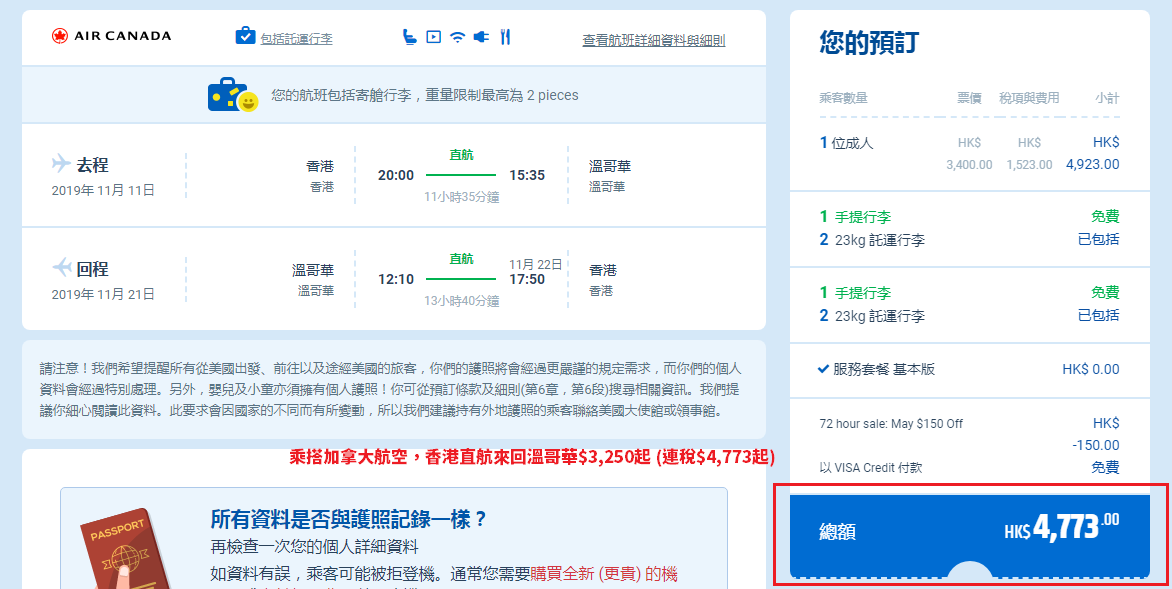This screenshot has width=1172, height=589.
Task: Click the total price HK$ 4,773.00
Action: coord(1062,526)
